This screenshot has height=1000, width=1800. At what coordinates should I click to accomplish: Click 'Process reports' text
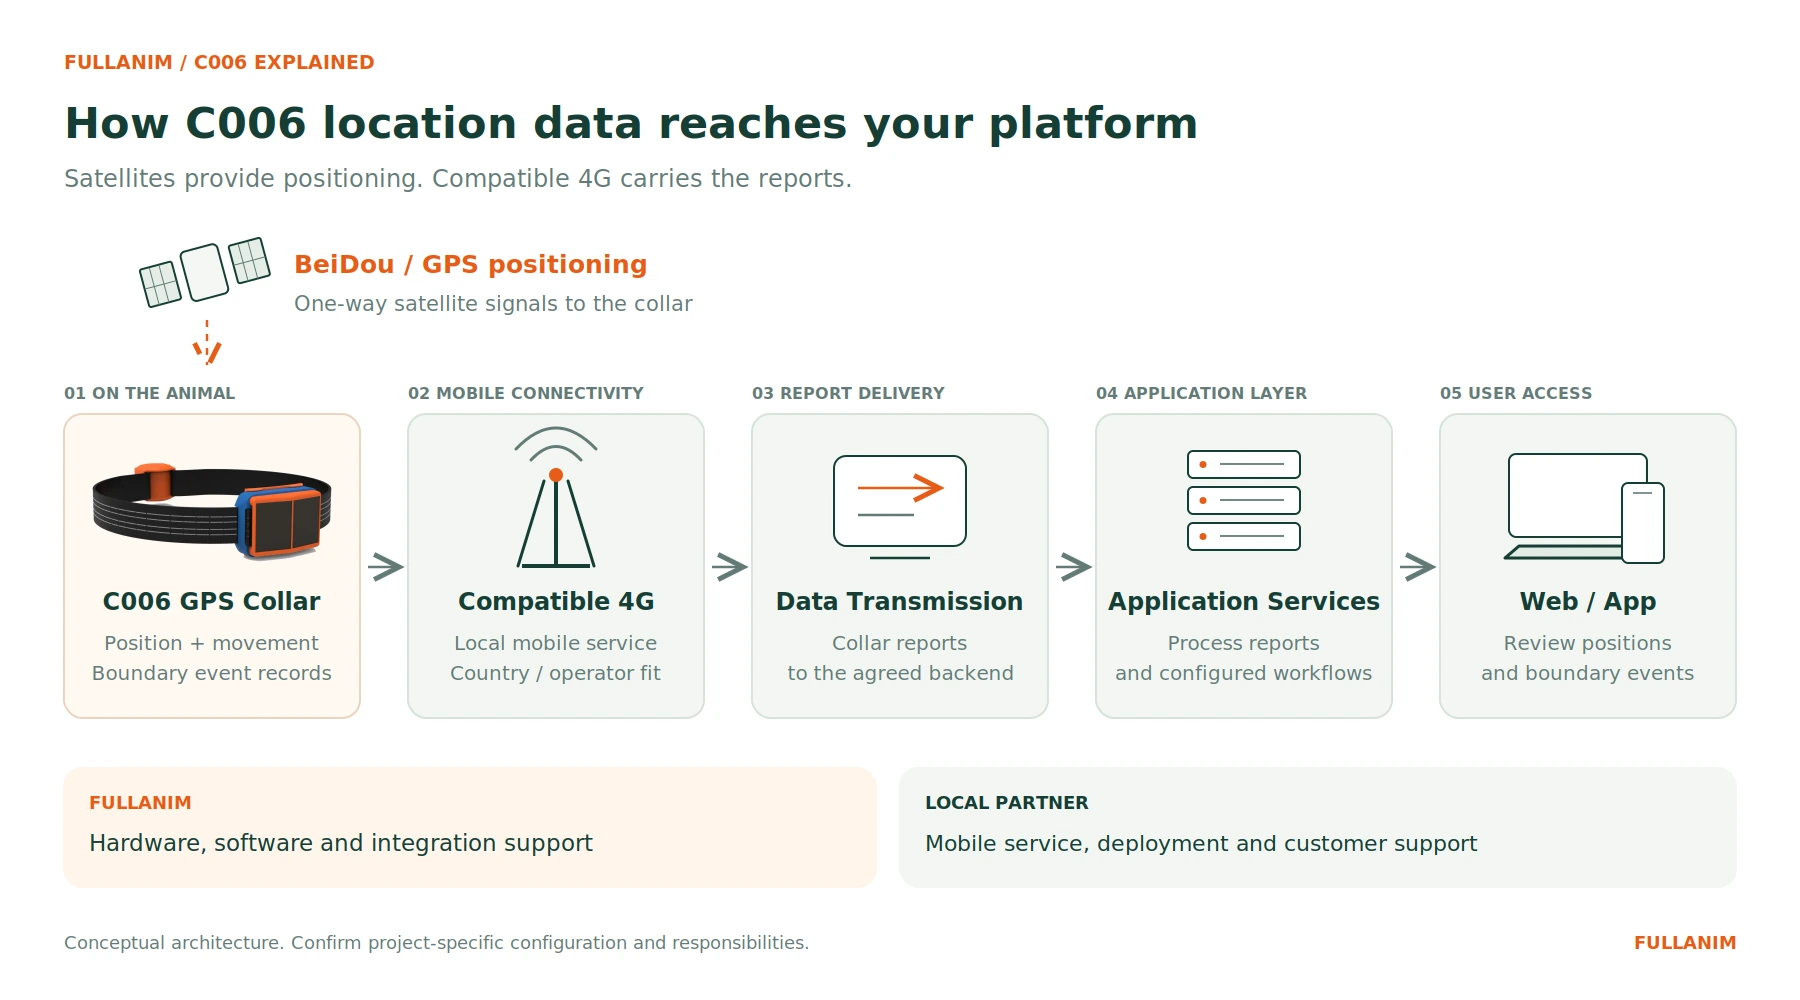1244,643
